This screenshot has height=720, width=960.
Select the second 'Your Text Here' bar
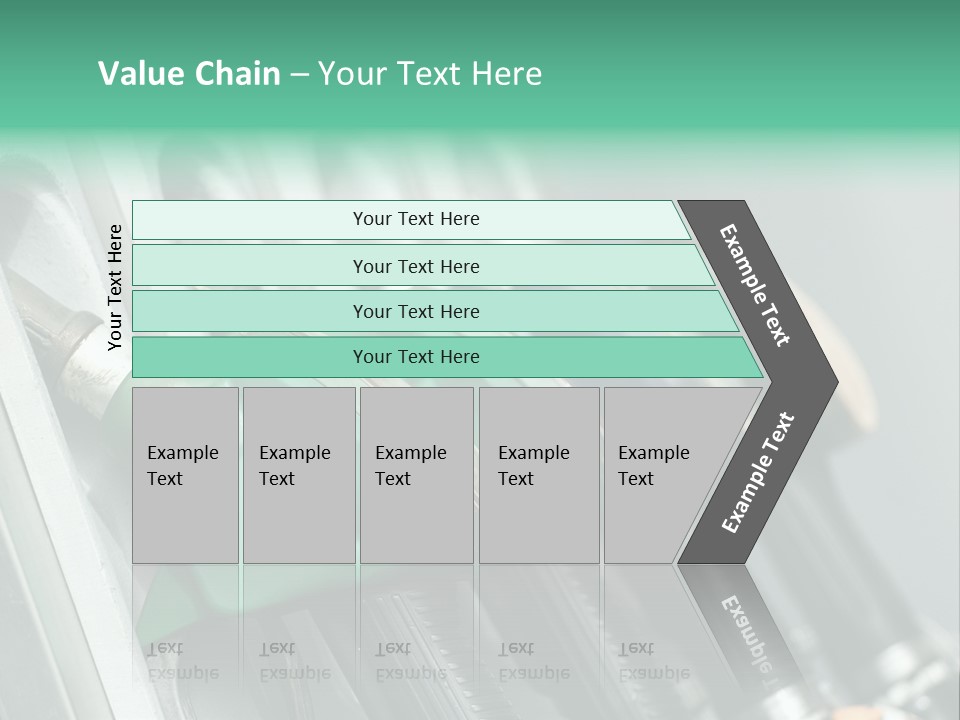click(x=415, y=266)
